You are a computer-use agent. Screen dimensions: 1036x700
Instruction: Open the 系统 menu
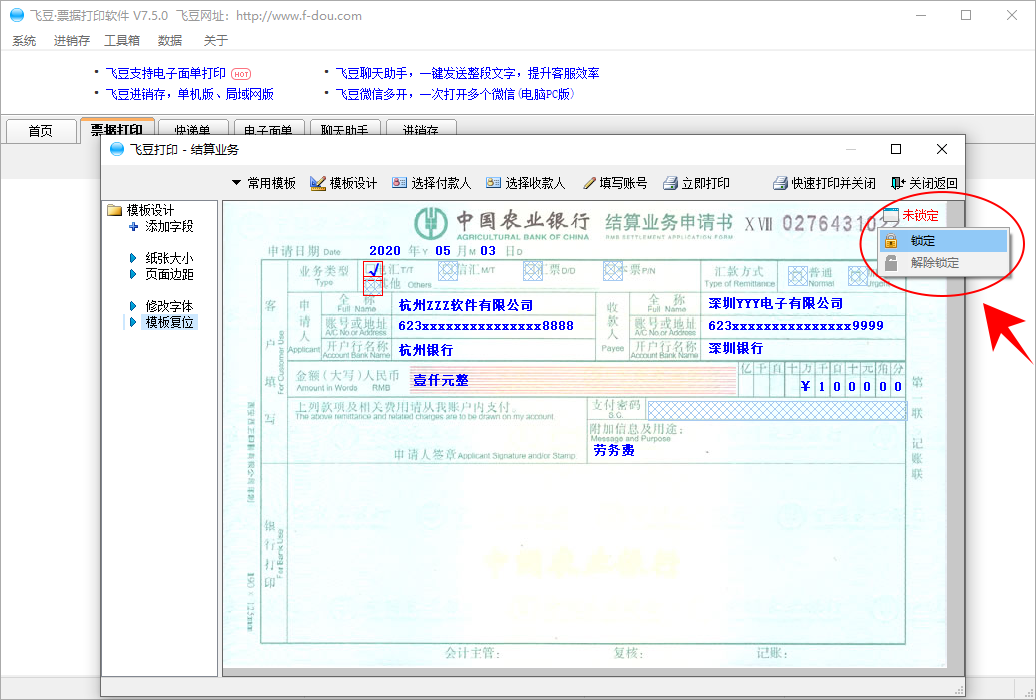(24, 41)
